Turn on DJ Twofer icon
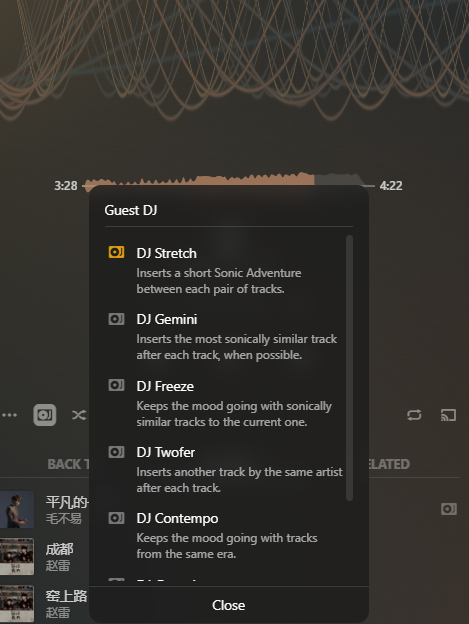Viewport: 469px width, 624px height. pos(116,452)
